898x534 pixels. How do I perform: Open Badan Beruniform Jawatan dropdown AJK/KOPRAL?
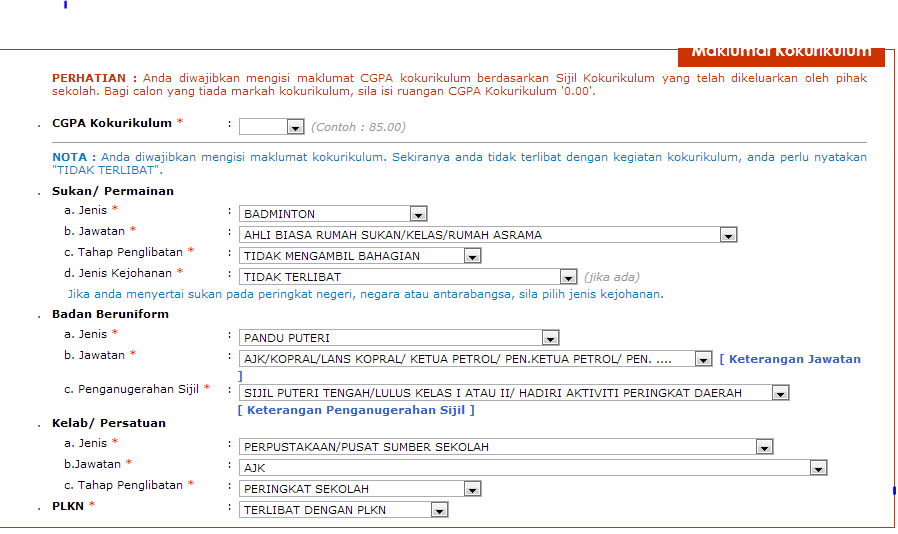click(x=475, y=359)
